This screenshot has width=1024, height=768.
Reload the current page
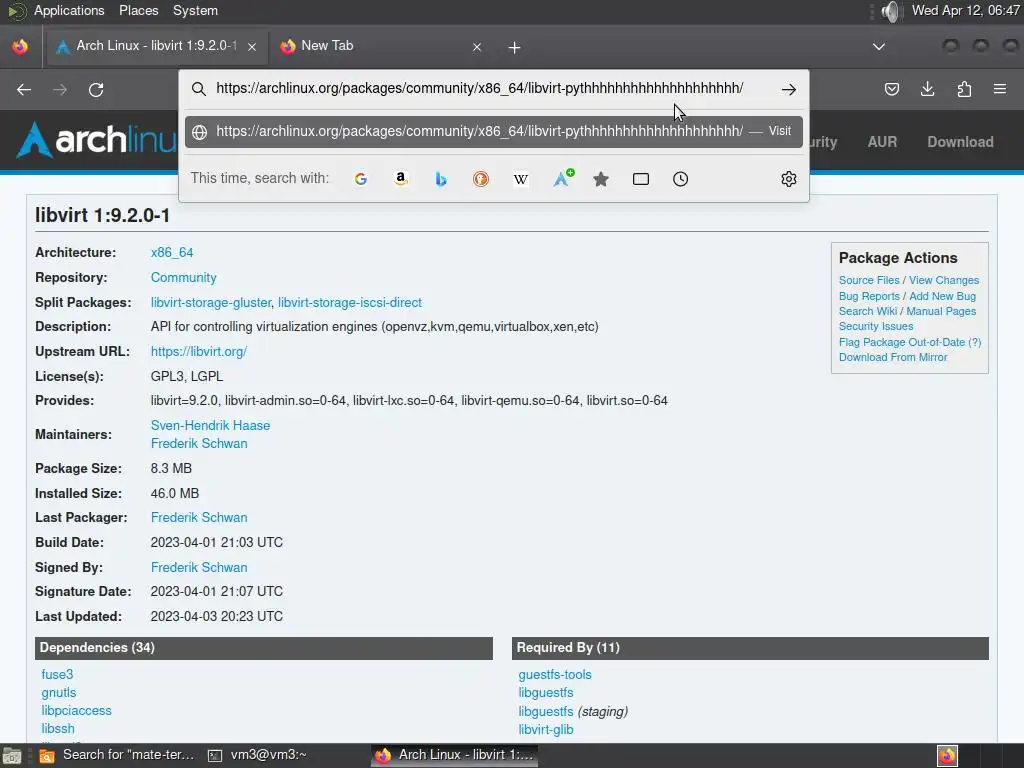[96, 89]
